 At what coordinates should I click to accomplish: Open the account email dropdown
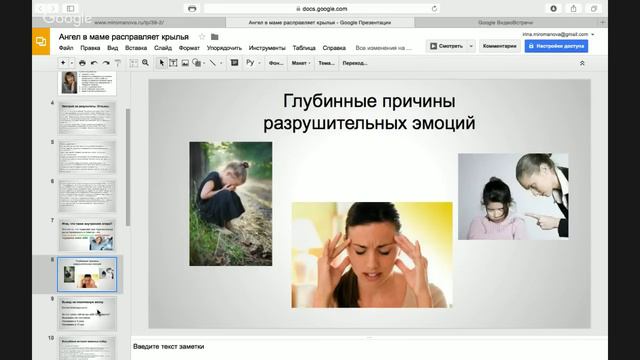[558, 34]
